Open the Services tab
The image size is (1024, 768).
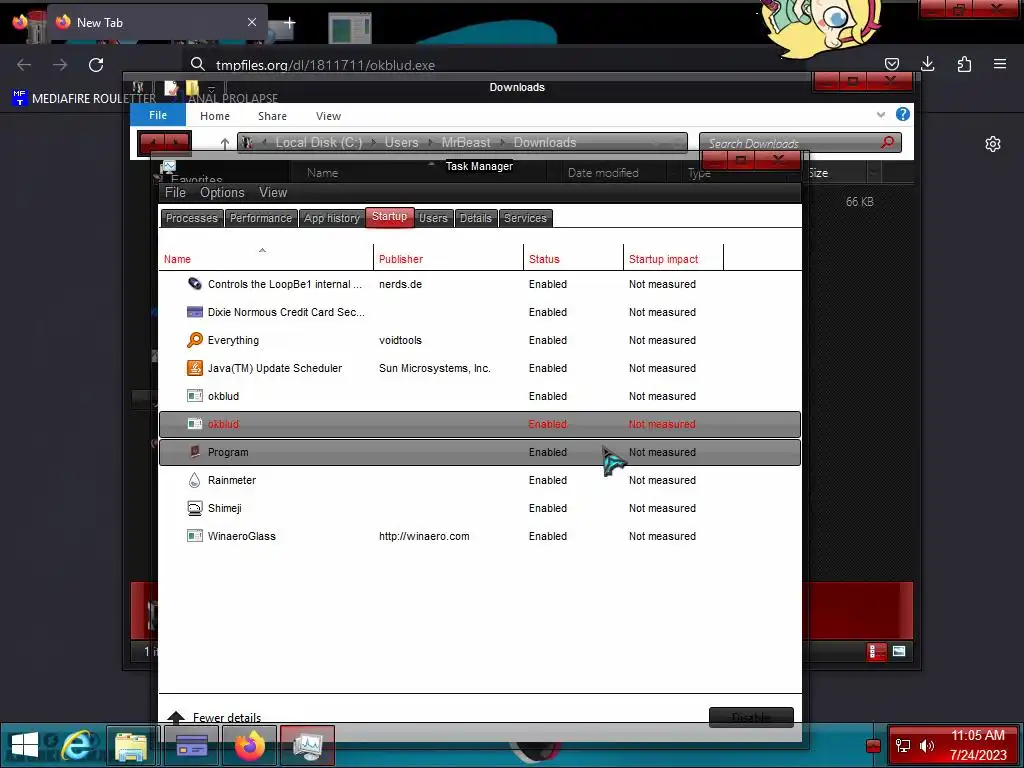click(525, 218)
